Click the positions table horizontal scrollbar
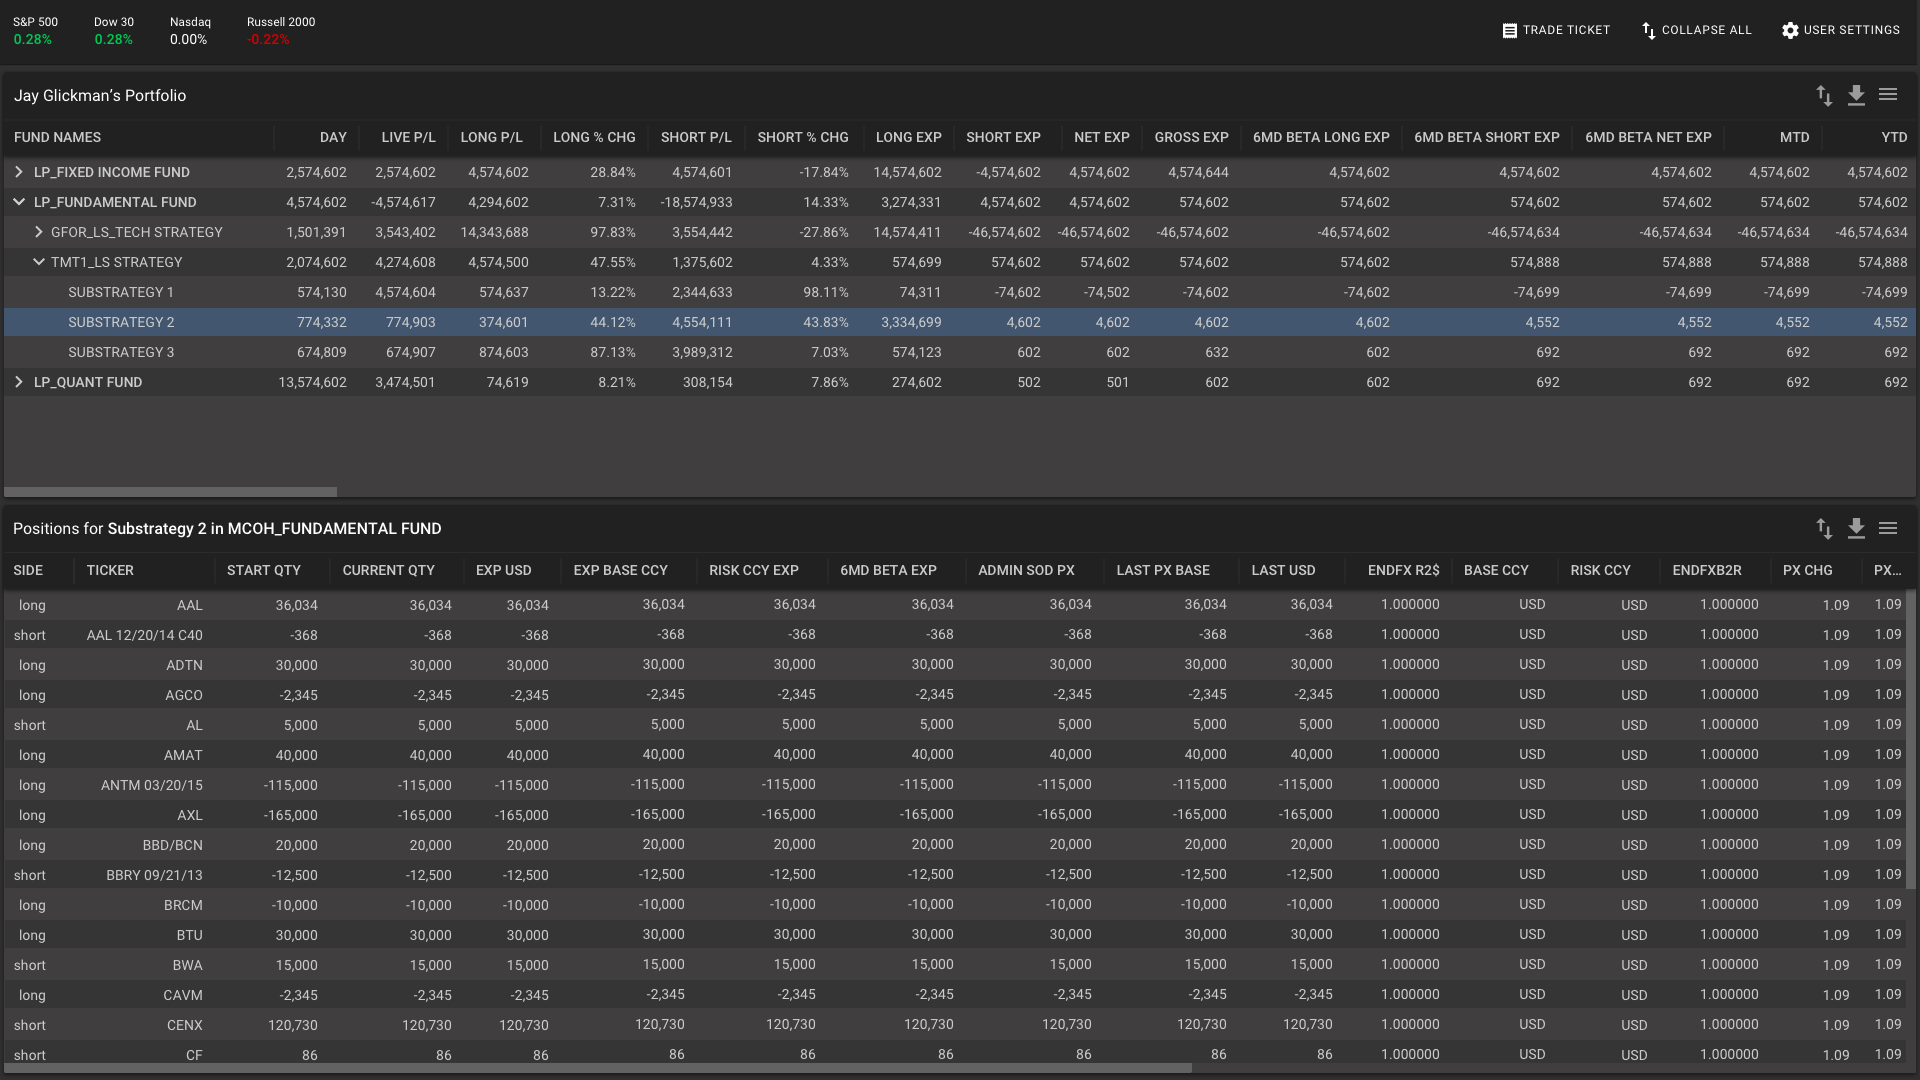 tap(597, 1067)
